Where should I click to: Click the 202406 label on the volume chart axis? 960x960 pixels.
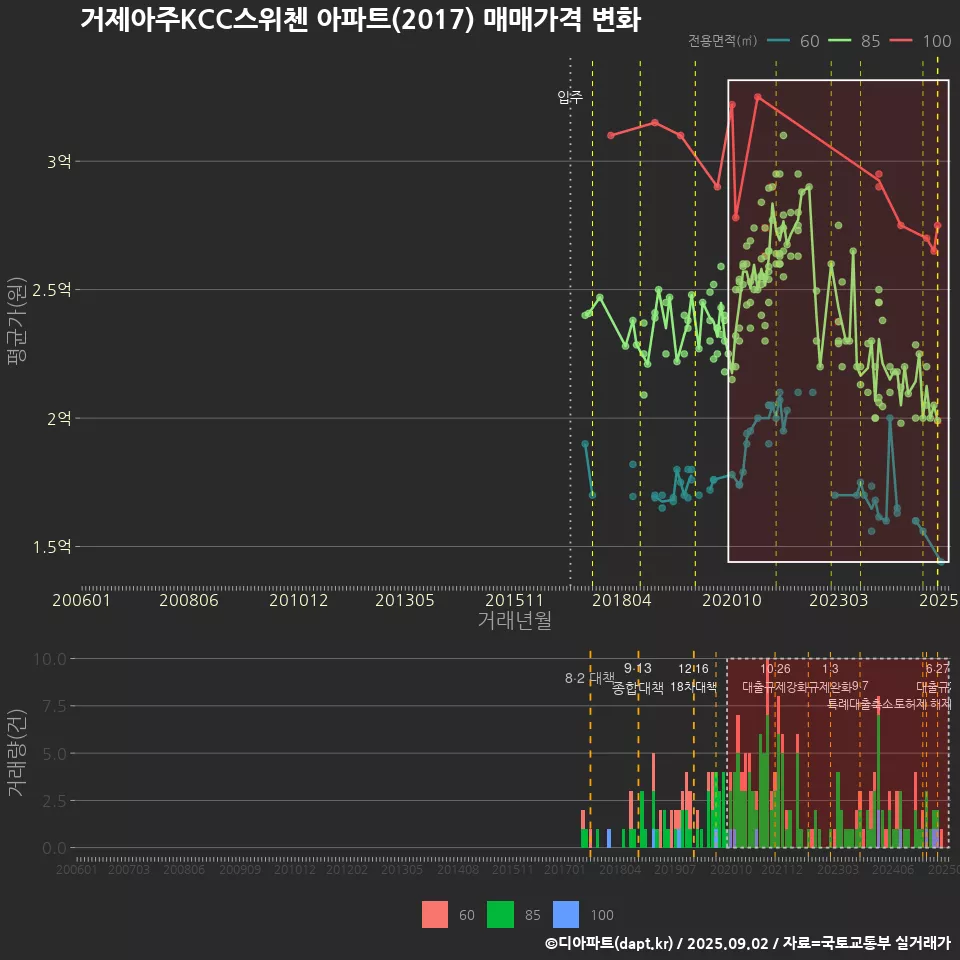(x=893, y=869)
